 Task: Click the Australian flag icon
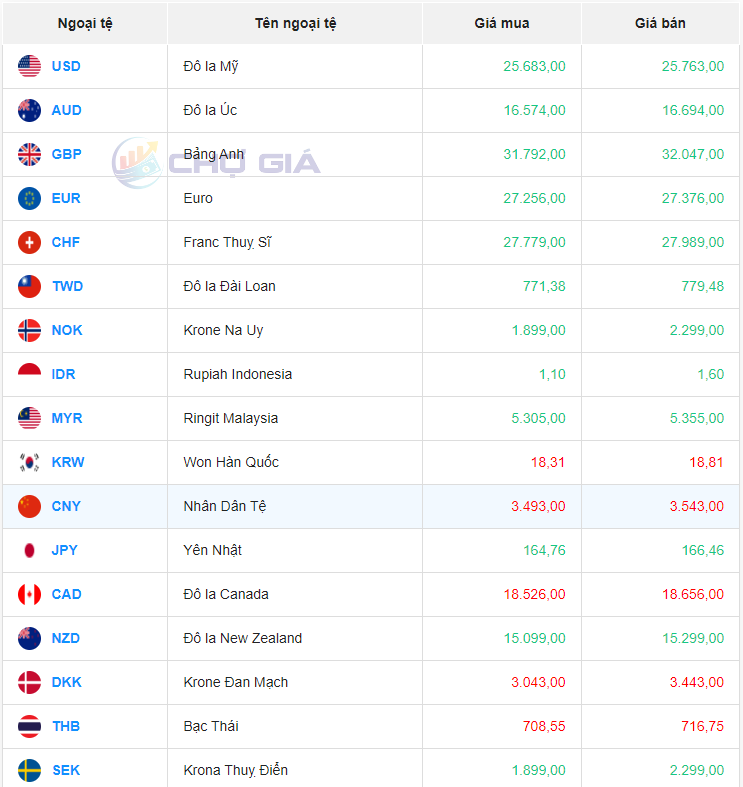29,110
